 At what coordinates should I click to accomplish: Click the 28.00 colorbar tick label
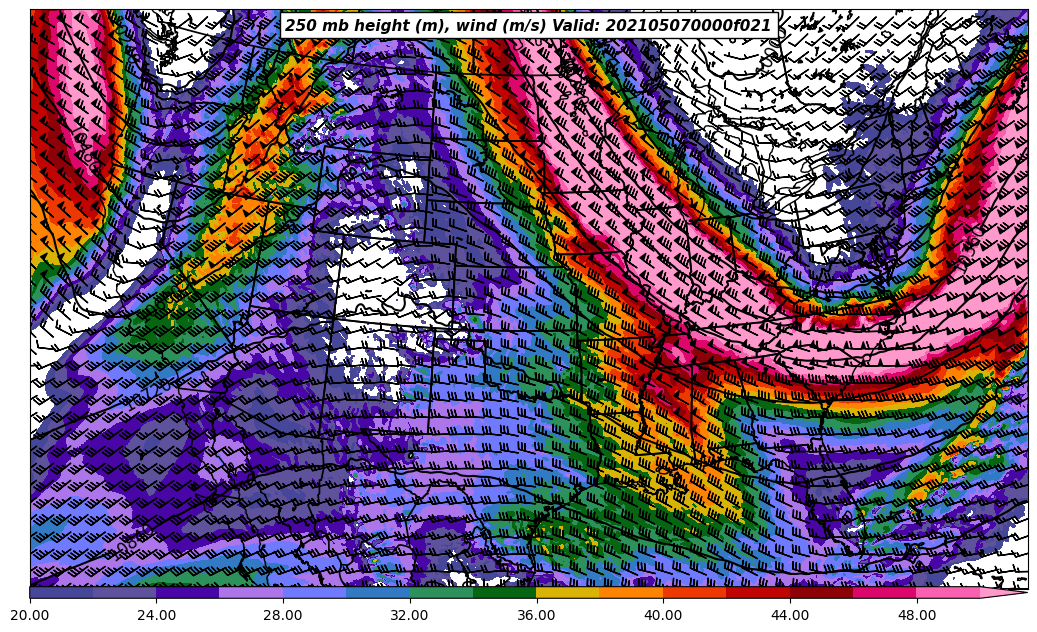point(283,615)
